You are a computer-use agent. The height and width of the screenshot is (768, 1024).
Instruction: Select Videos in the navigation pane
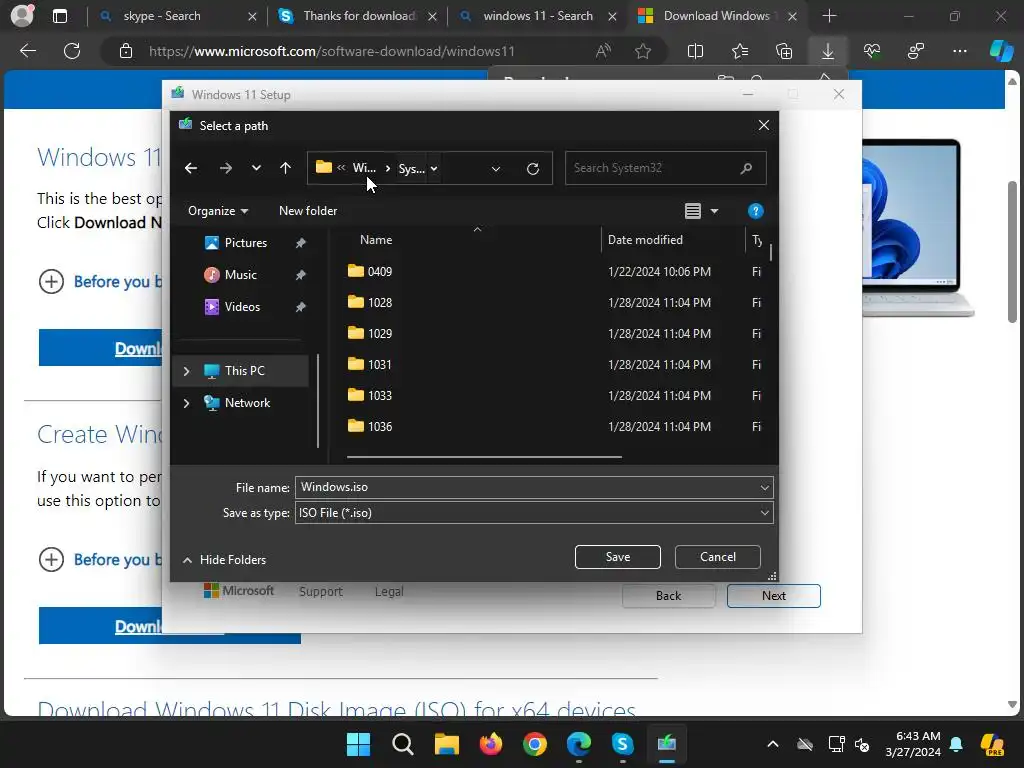coord(242,307)
